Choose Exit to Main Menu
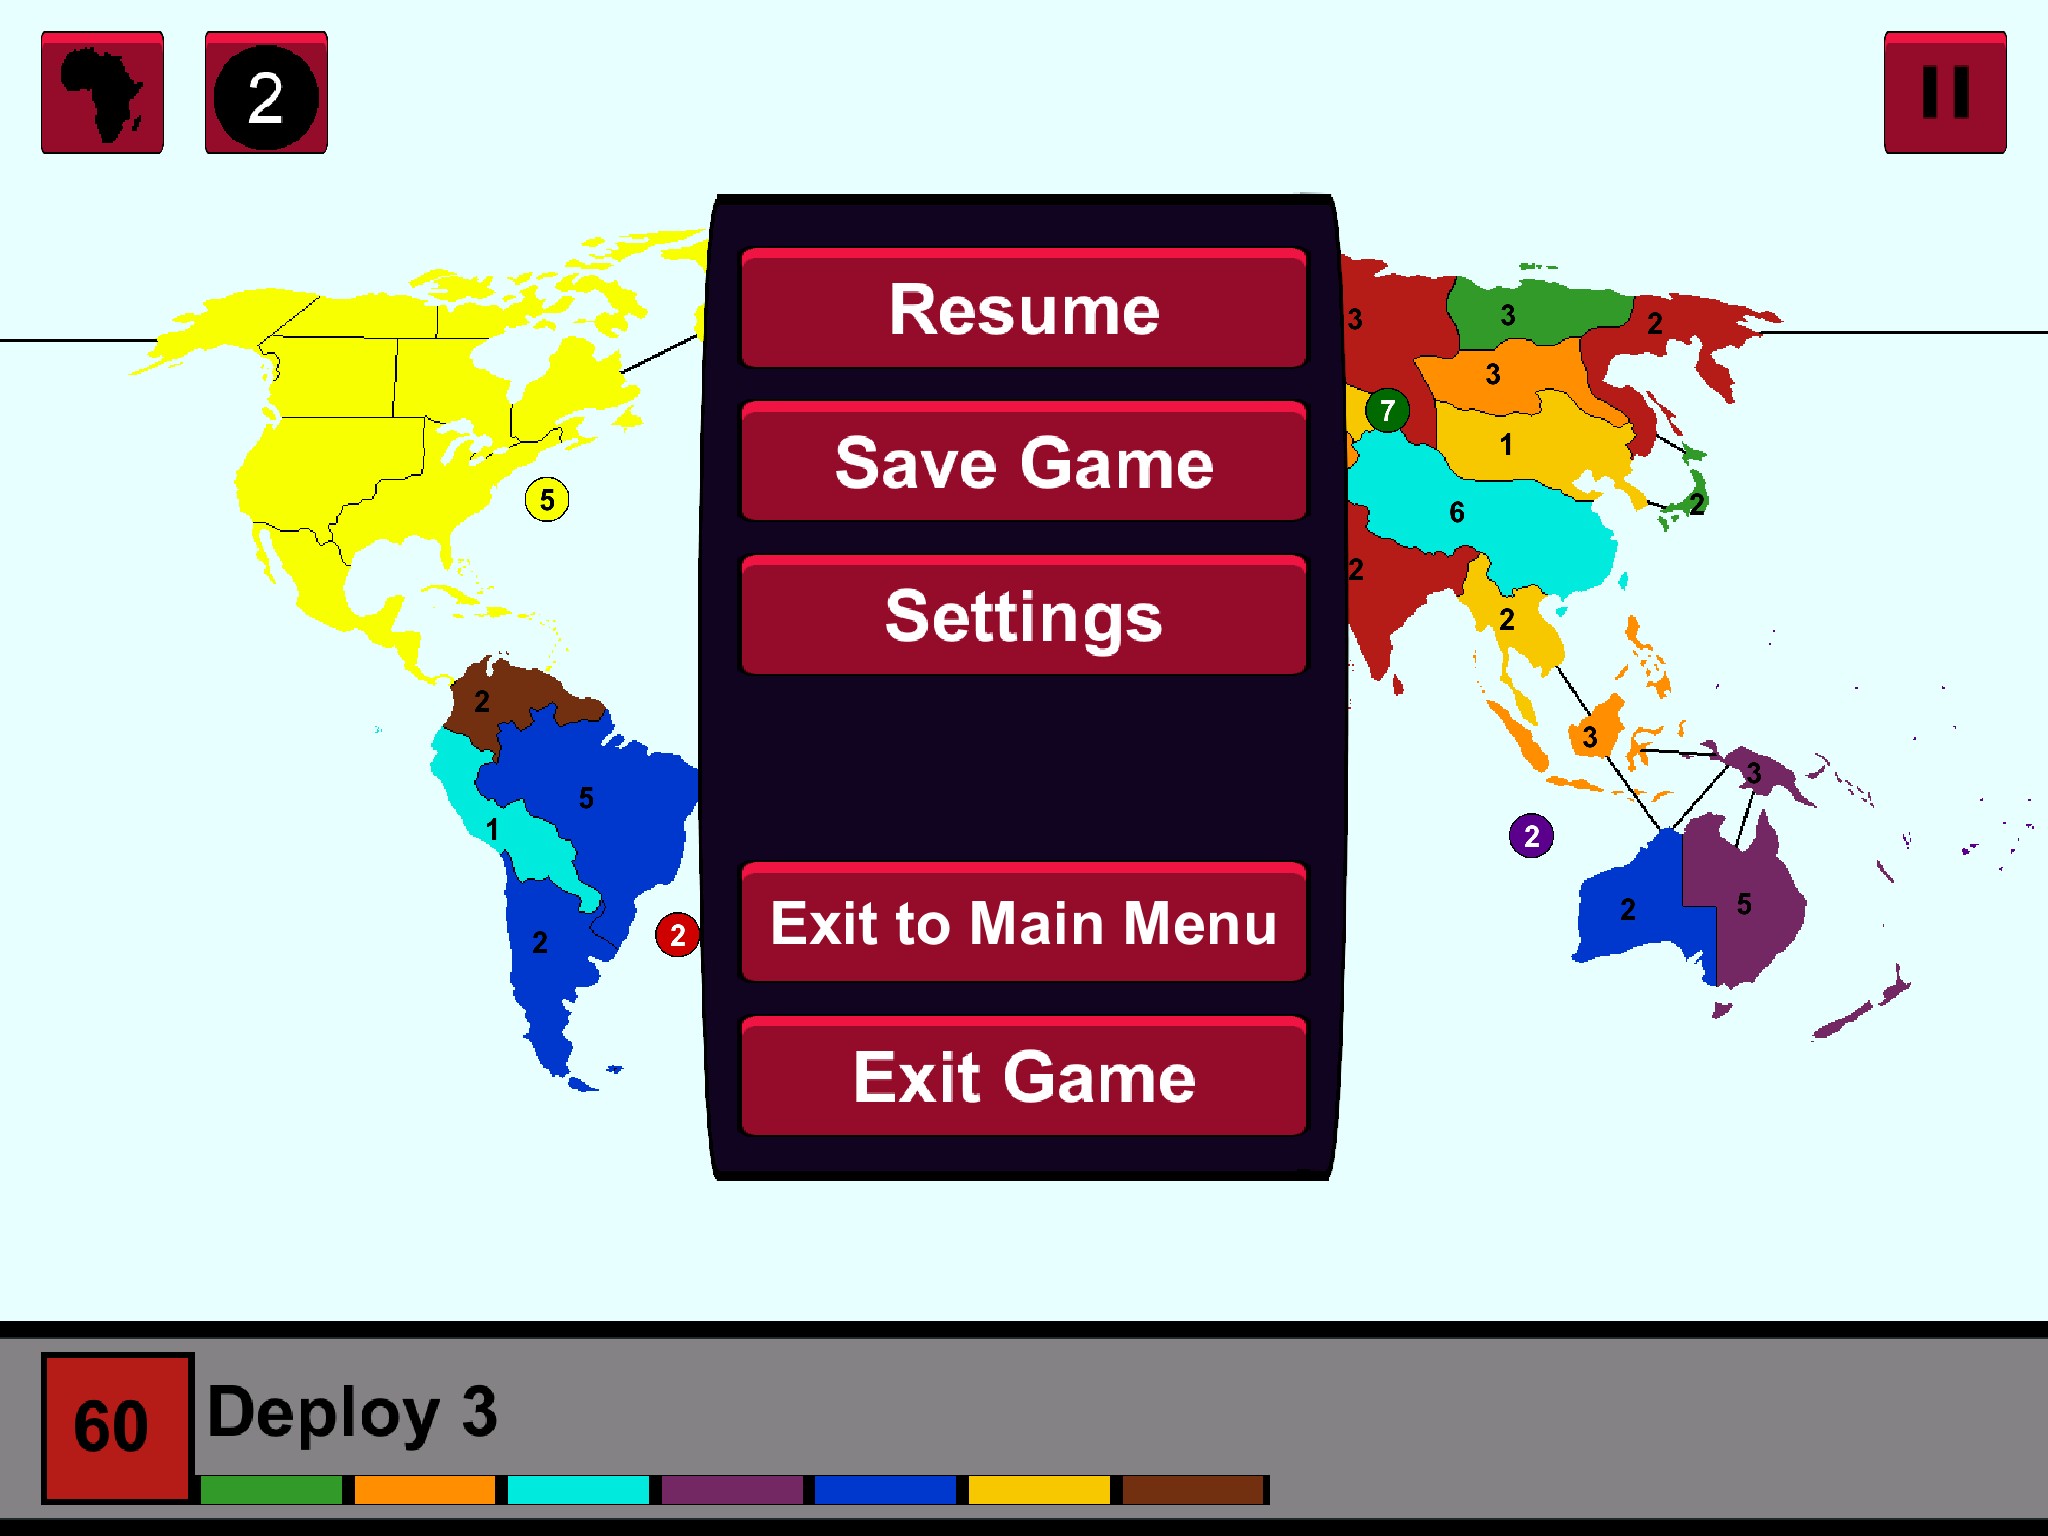2048x1536 pixels. click(1023, 922)
